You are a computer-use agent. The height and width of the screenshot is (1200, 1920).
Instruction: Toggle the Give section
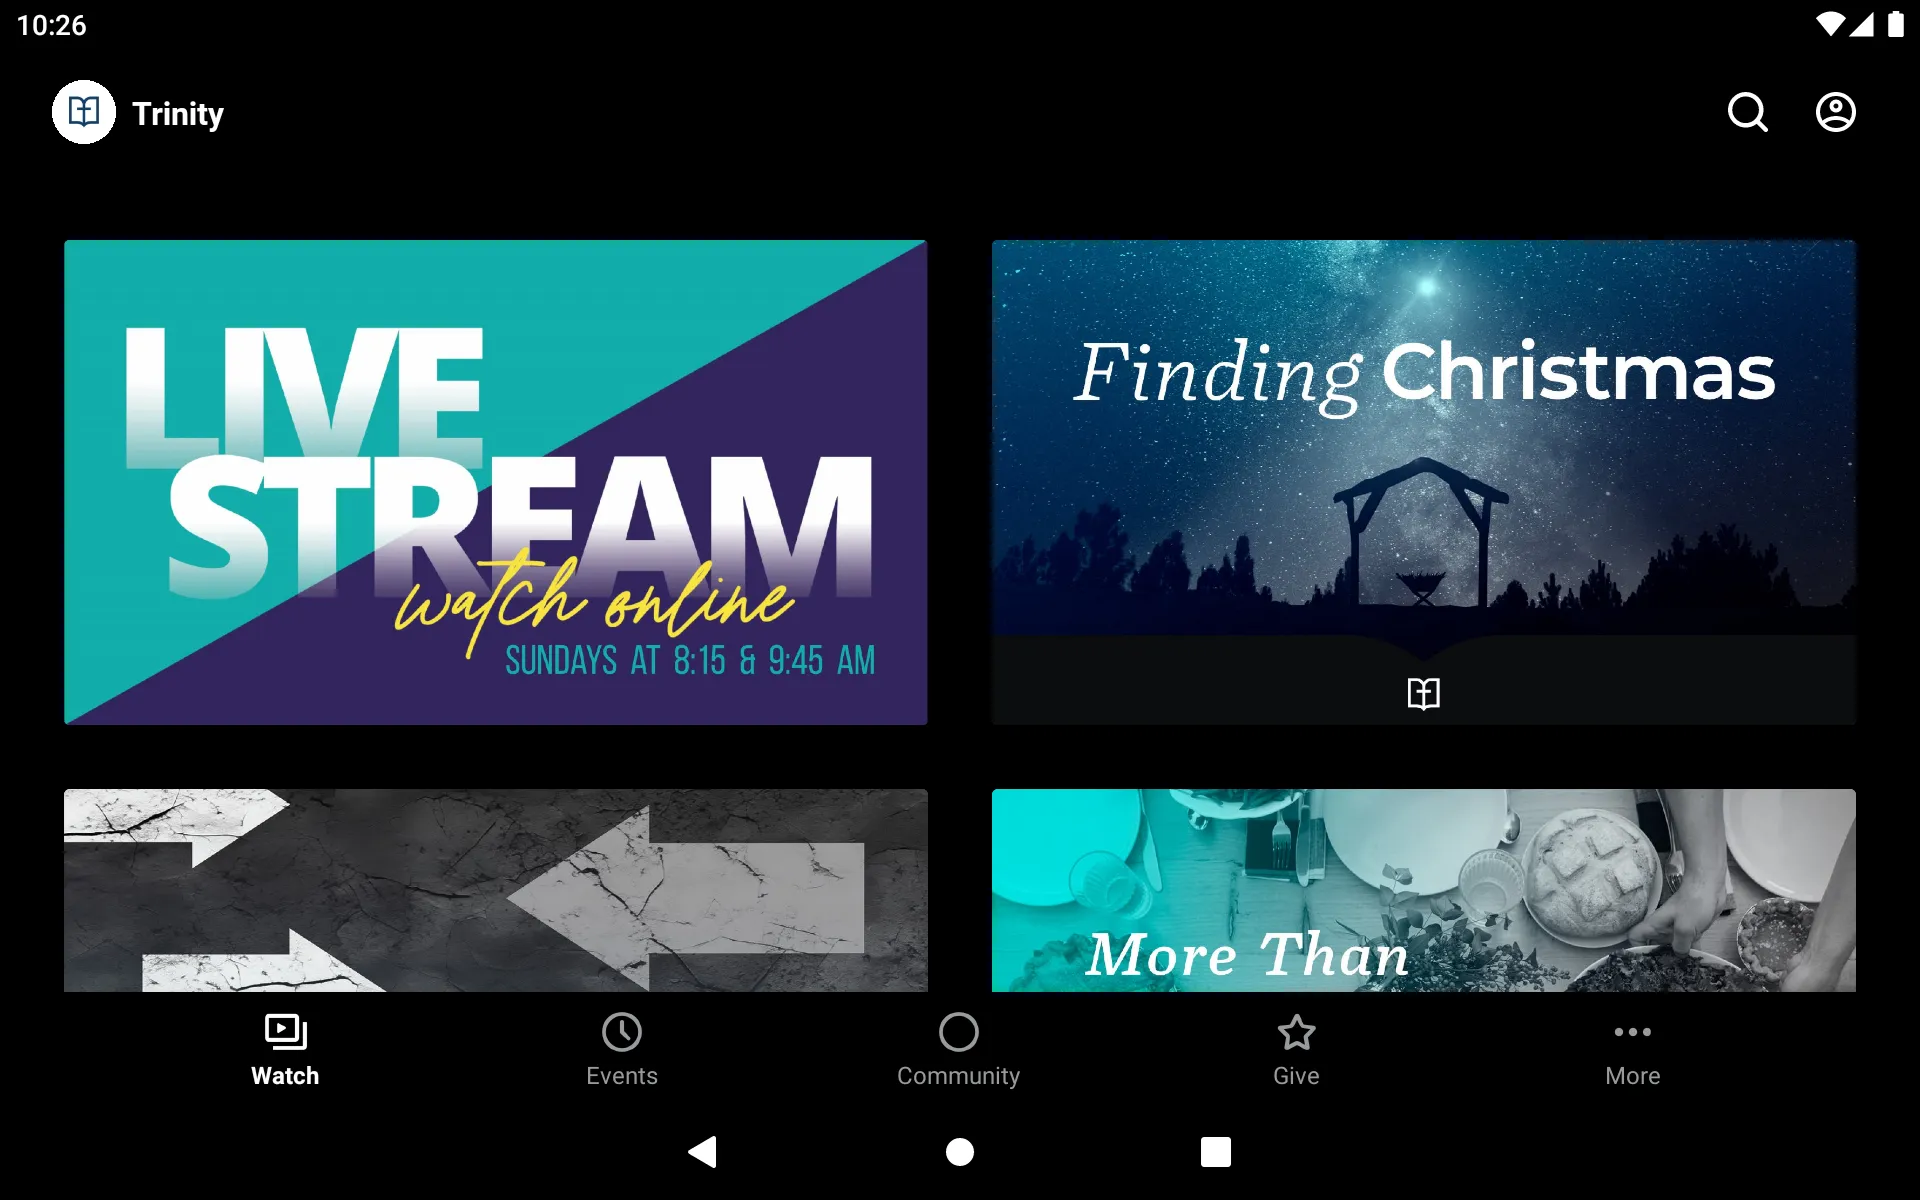point(1295,1048)
